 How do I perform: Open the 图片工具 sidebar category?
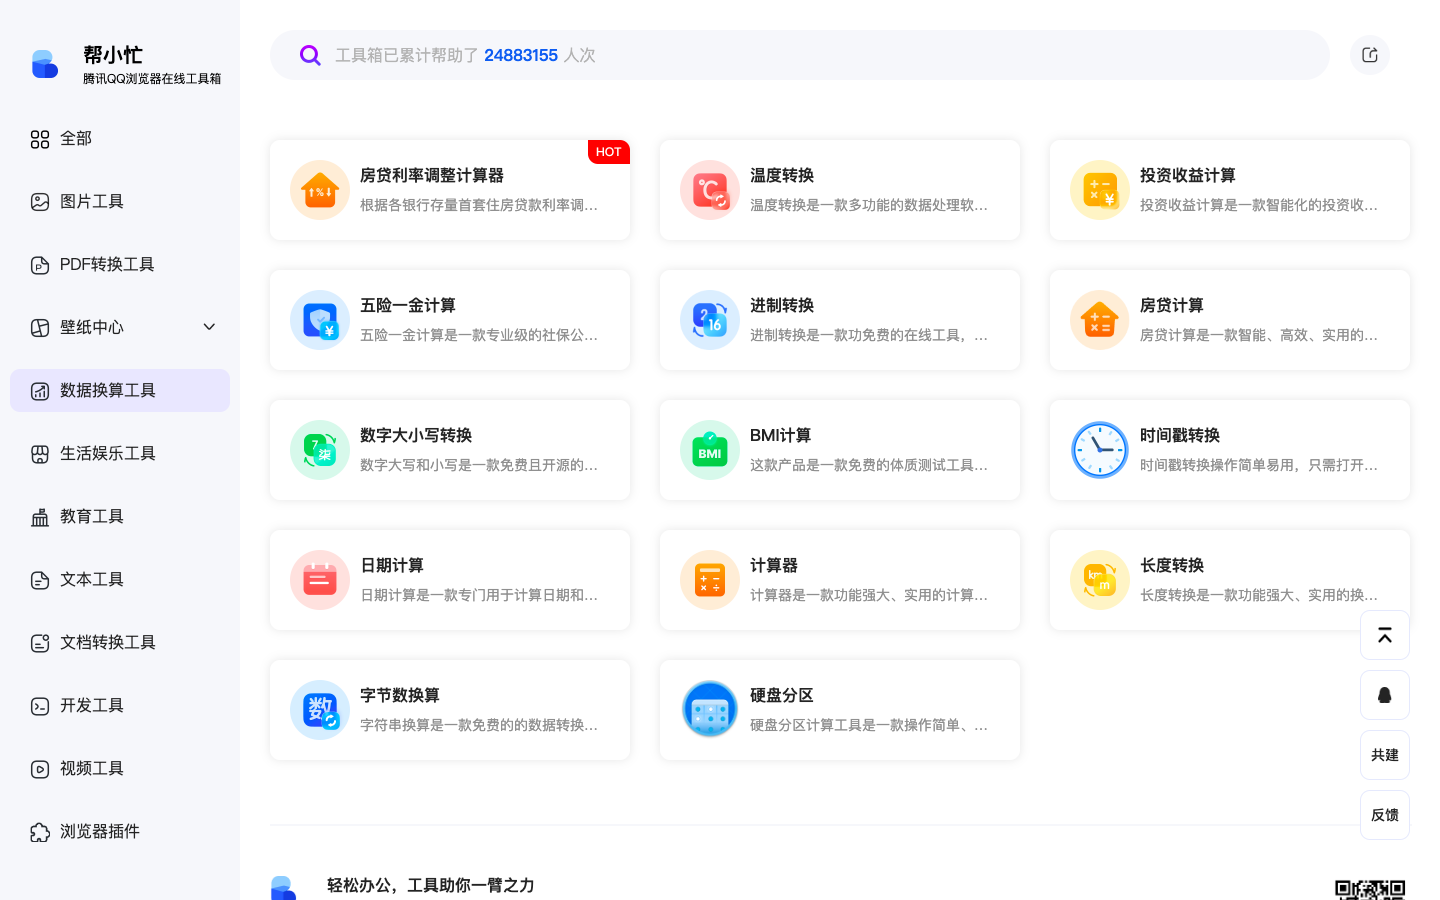93,201
